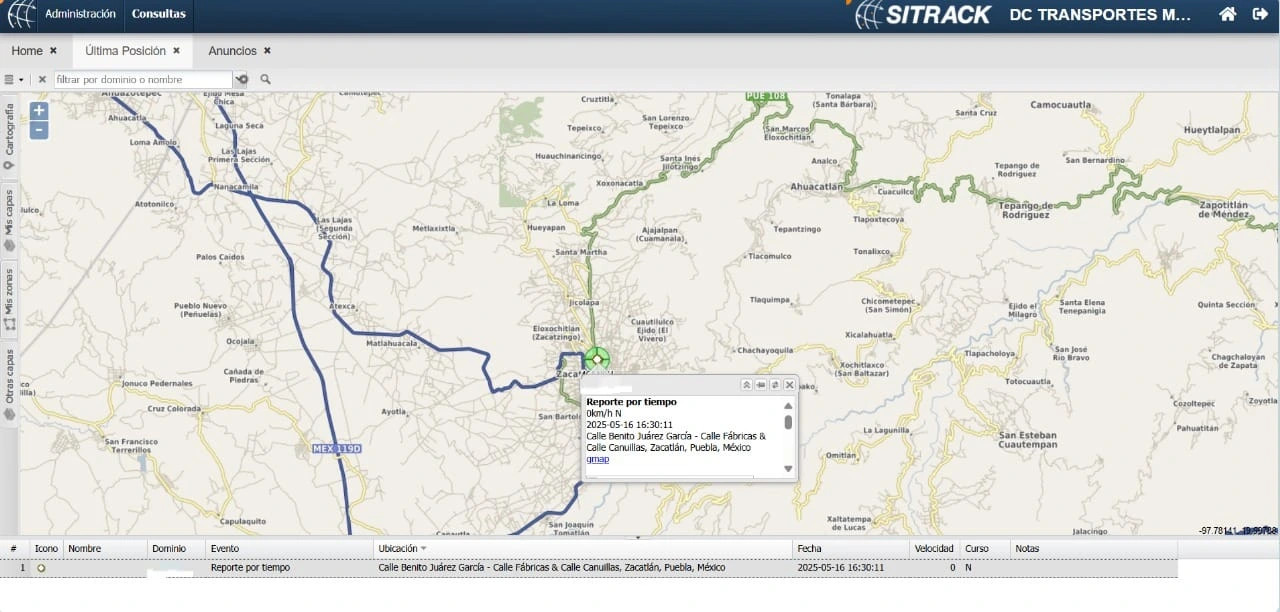Click the popup vertical scrollbar thumb
1280x612 pixels.
788,422
